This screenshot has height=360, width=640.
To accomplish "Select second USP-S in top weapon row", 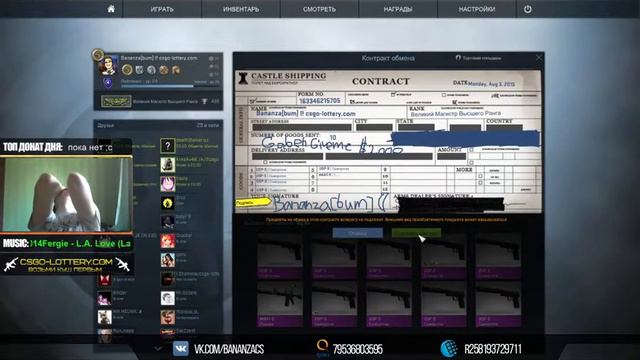I will point(334,256).
